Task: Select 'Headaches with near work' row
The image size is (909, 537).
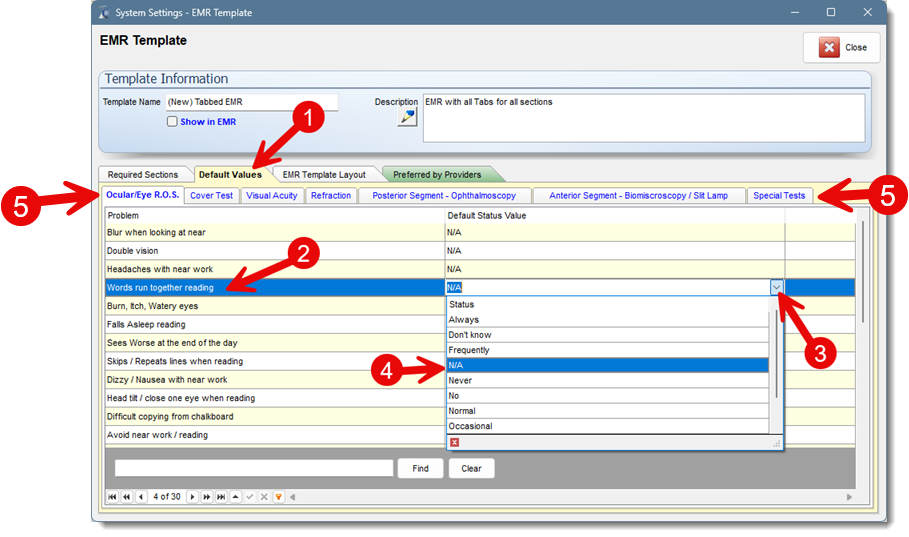Action: tap(480, 269)
